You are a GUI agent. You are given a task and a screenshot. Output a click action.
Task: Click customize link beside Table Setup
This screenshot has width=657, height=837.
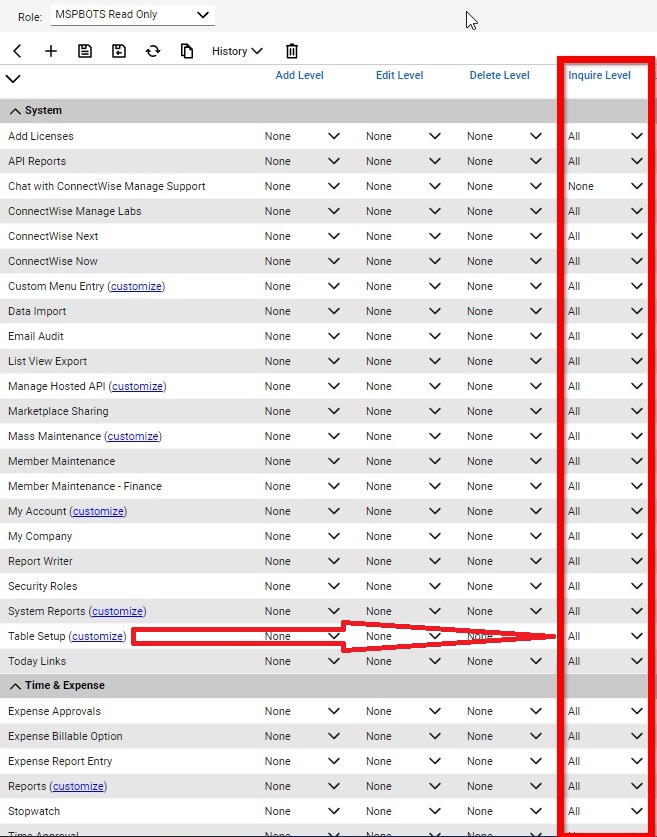98,636
